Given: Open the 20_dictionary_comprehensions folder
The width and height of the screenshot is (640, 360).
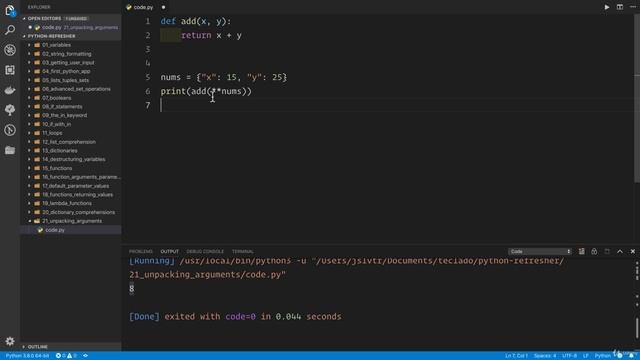Looking at the screenshot, I should pos(71,212).
